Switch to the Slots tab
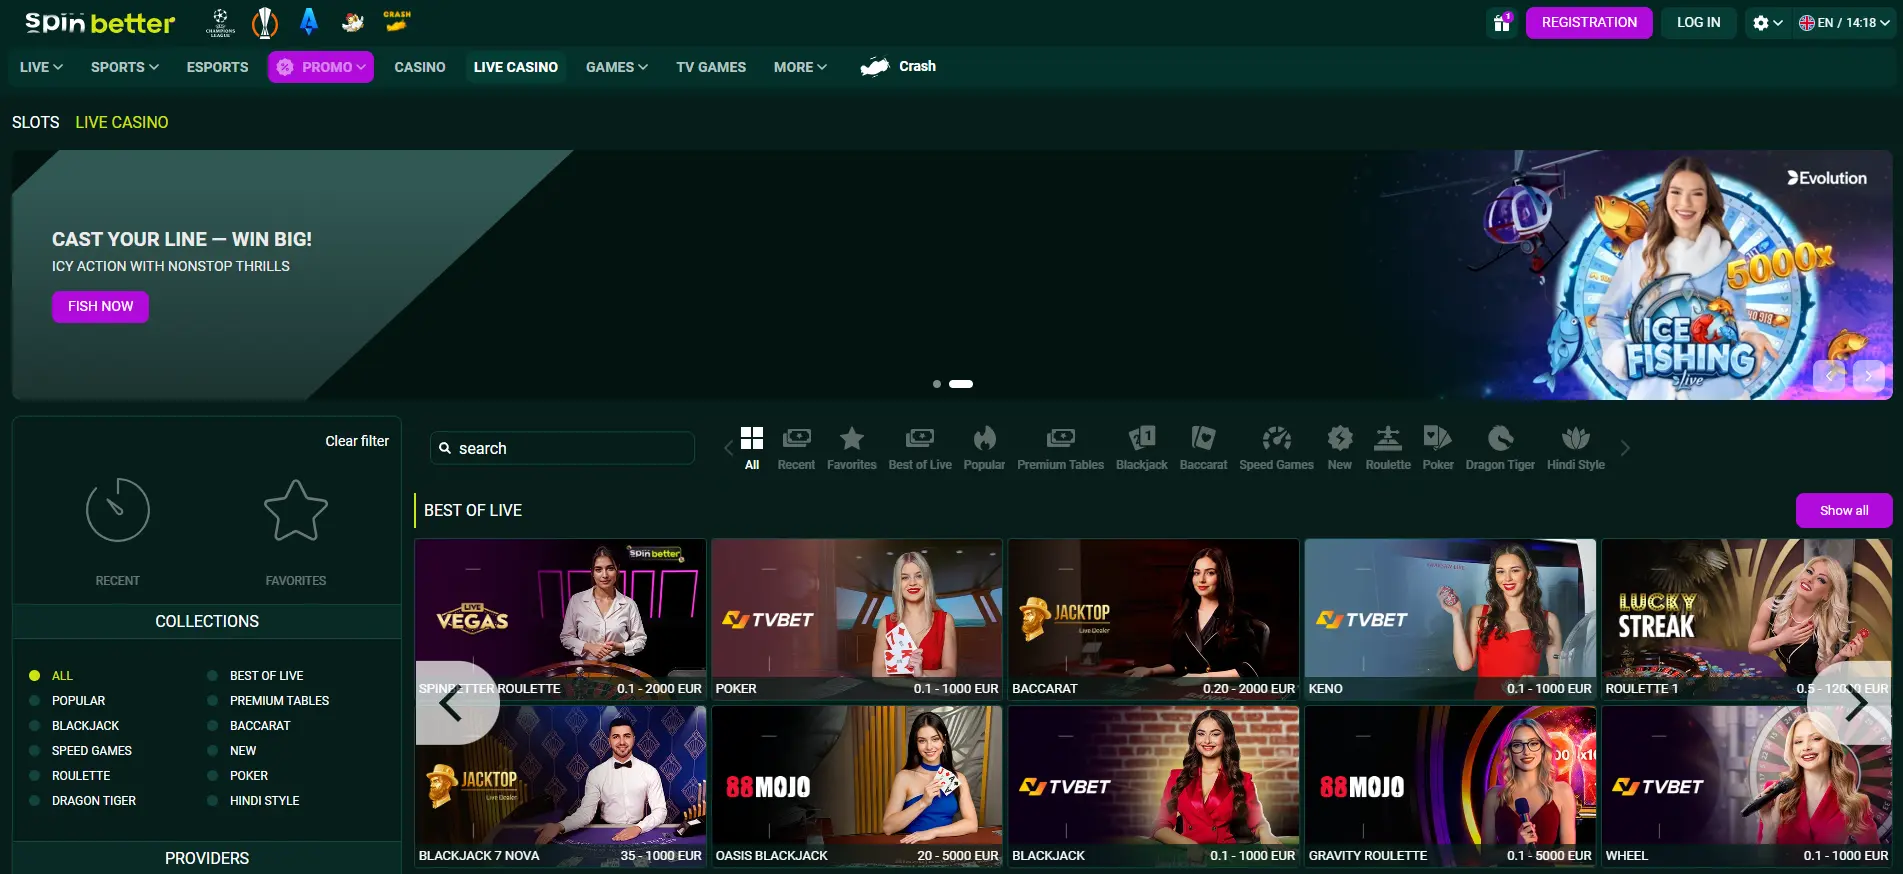 [36, 122]
